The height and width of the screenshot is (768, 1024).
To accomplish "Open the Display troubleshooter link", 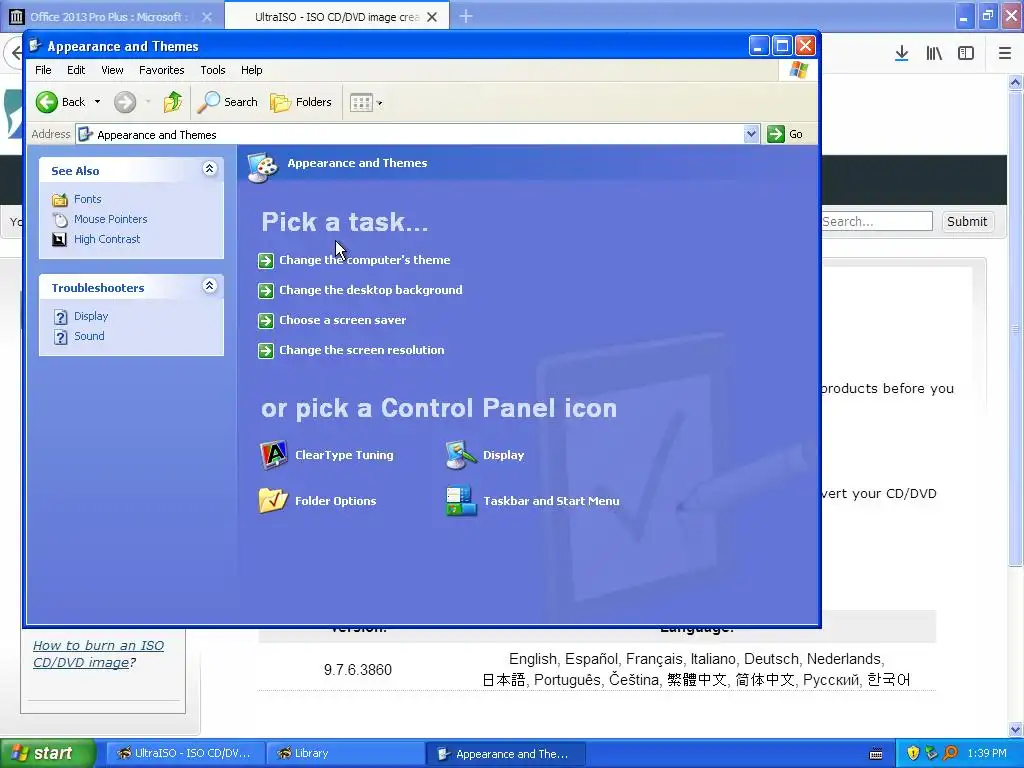I will click(91, 316).
